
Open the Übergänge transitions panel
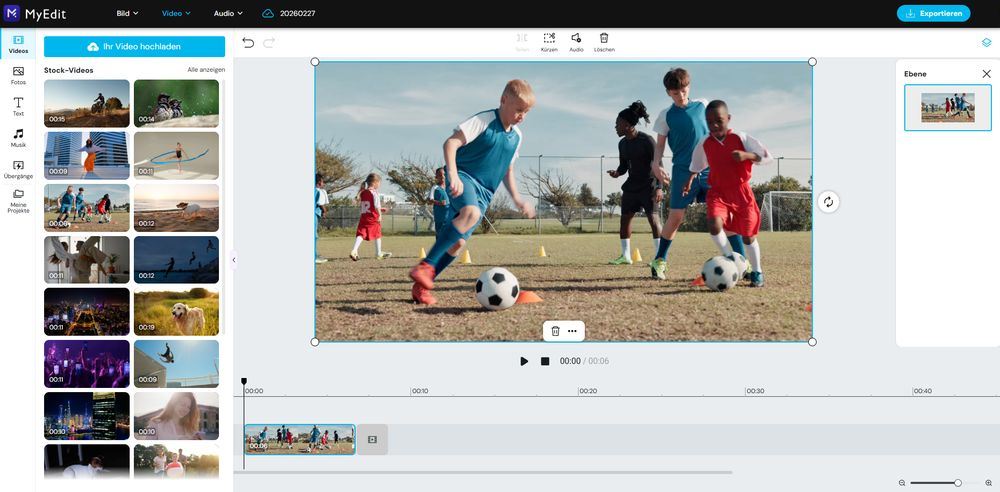tap(18, 169)
